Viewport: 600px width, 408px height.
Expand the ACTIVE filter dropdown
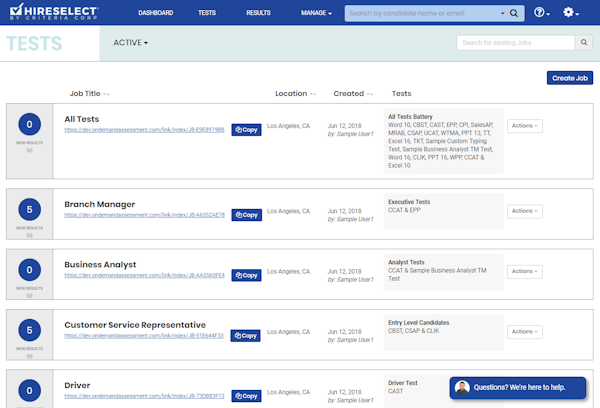click(x=130, y=44)
